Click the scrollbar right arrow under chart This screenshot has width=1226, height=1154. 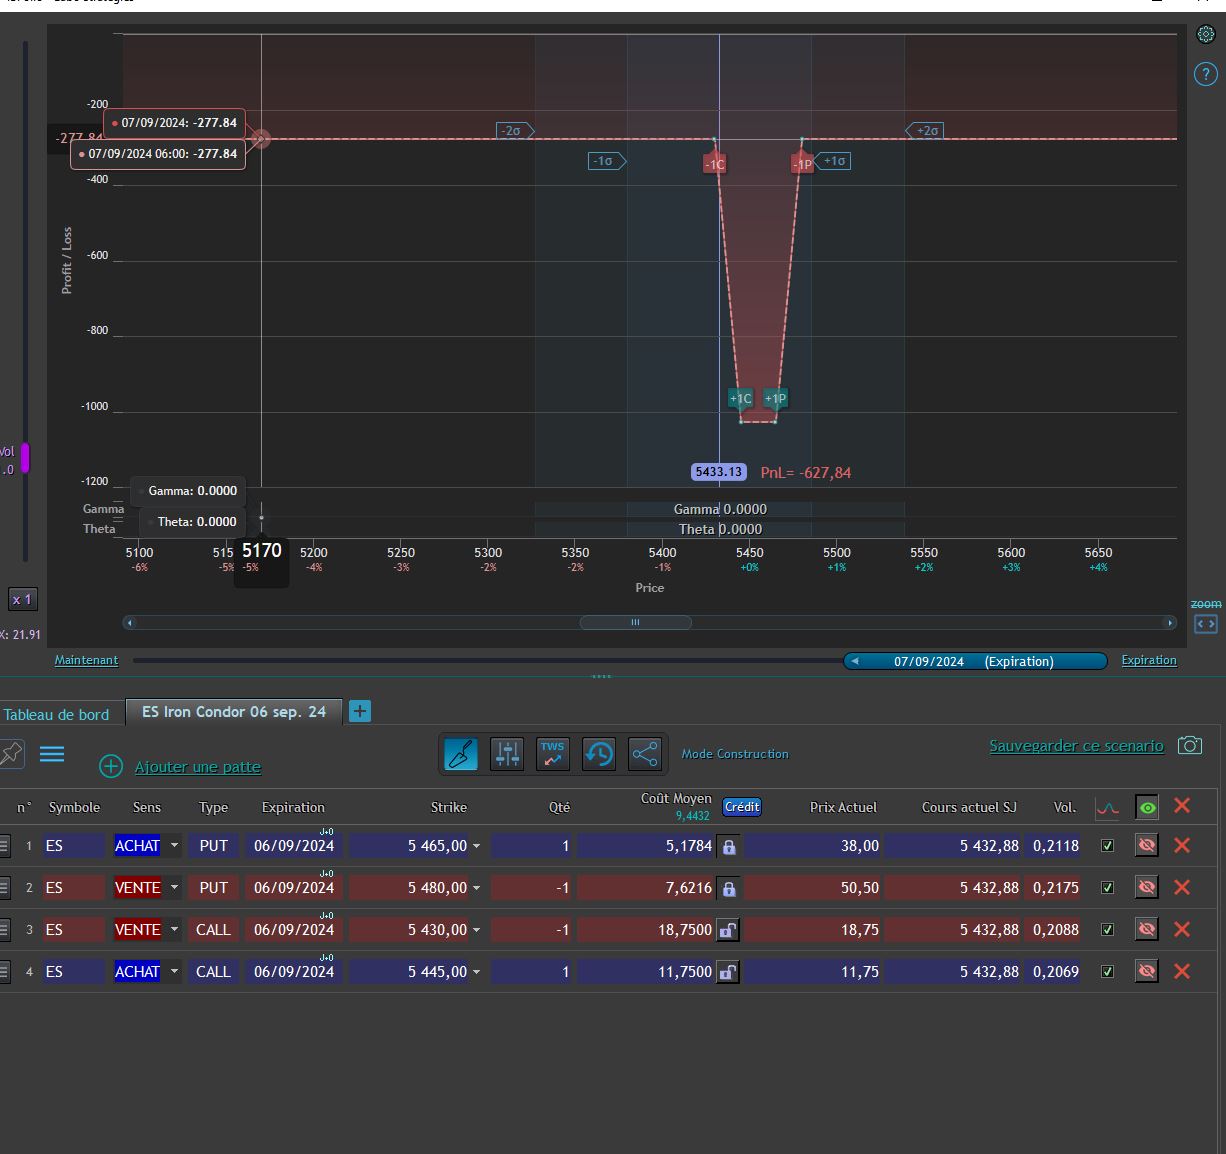(1170, 622)
